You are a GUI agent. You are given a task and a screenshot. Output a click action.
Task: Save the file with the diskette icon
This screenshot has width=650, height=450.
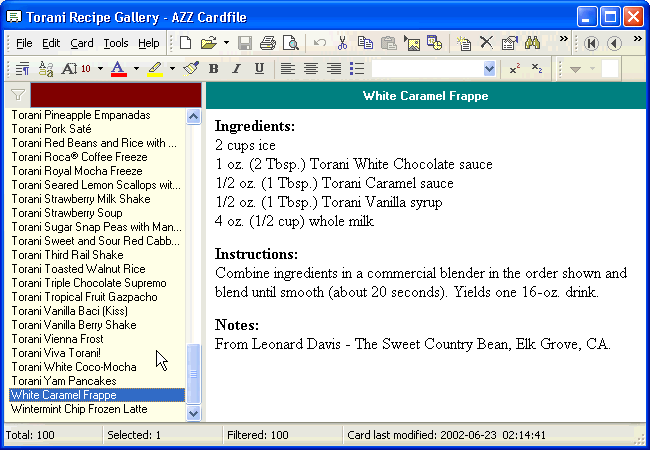click(x=245, y=43)
